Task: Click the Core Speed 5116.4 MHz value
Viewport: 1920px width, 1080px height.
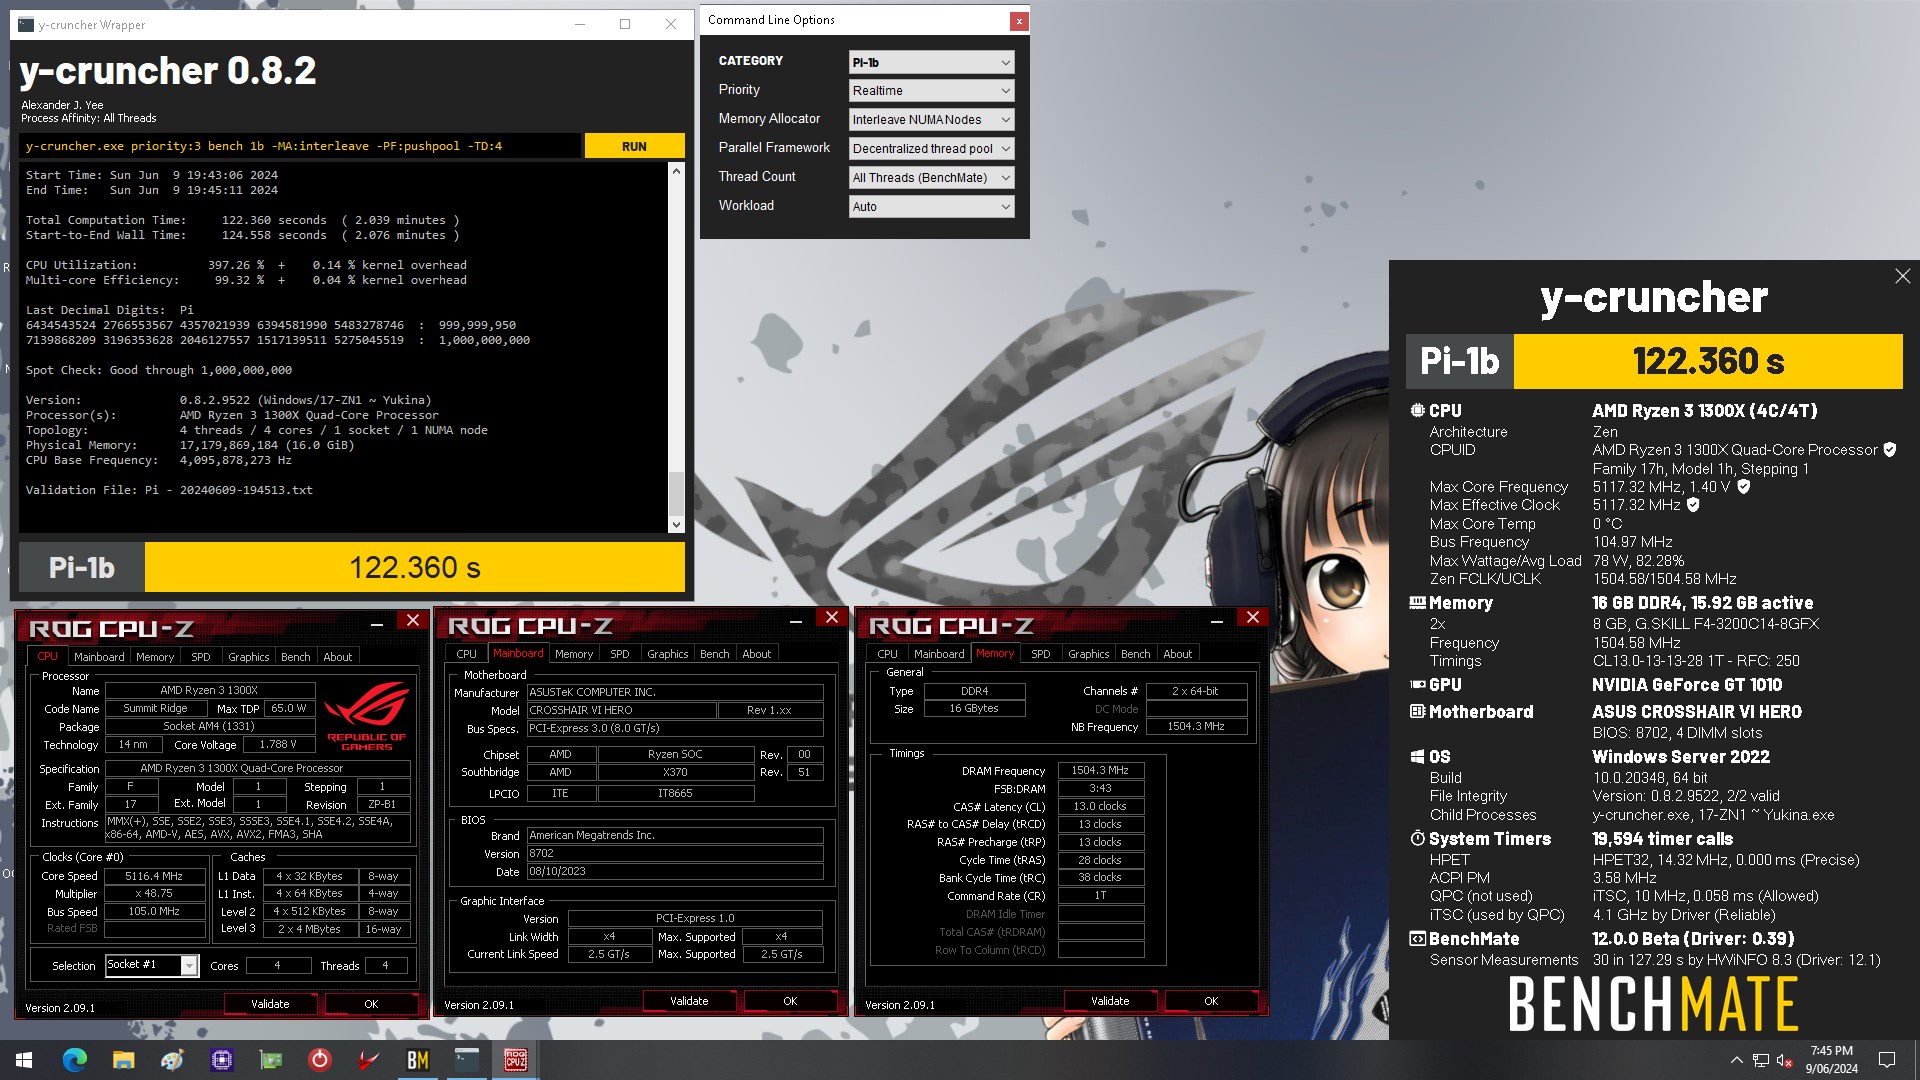Action: tap(154, 876)
